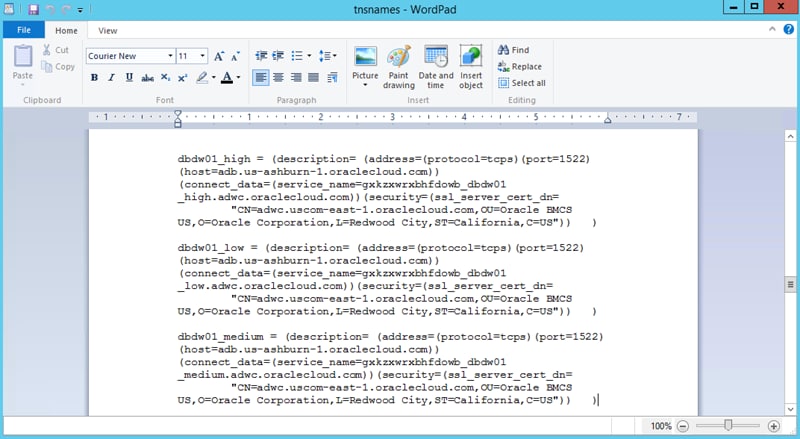Click the dbdw01_medium entry text
Image resolution: width=800 pixels, height=439 pixels.
tap(221, 337)
